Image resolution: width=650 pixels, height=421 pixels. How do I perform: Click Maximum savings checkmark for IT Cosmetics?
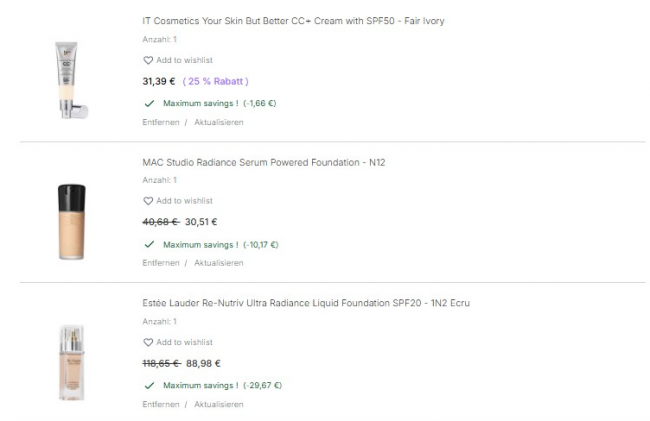point(149,103)
